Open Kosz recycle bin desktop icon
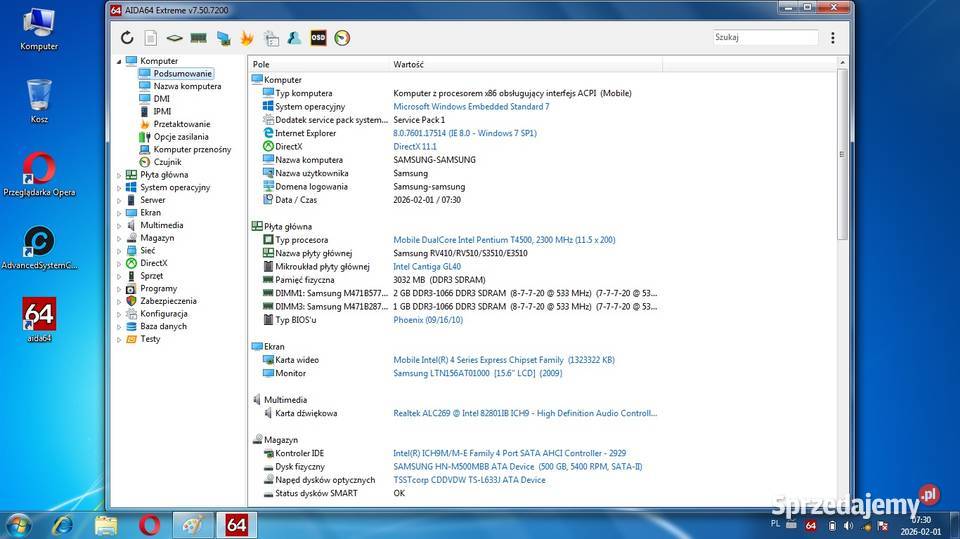The width and height of the screenshot is (960, 539). 39,101
